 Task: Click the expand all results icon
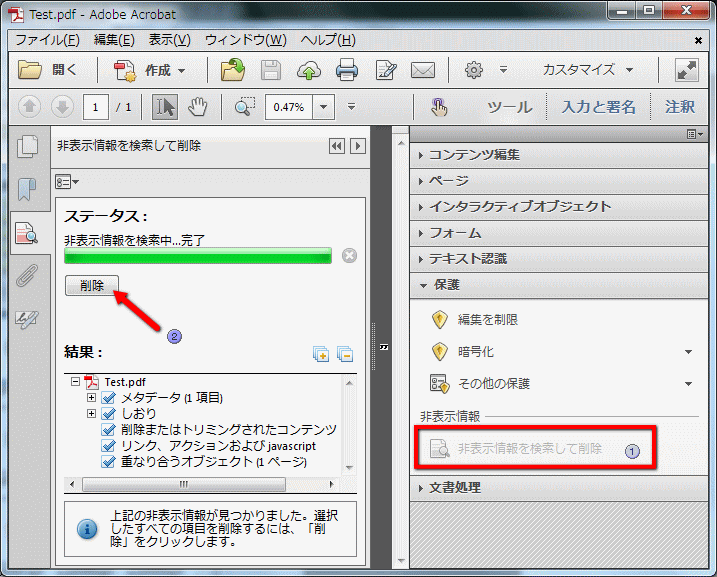(321, 354)
